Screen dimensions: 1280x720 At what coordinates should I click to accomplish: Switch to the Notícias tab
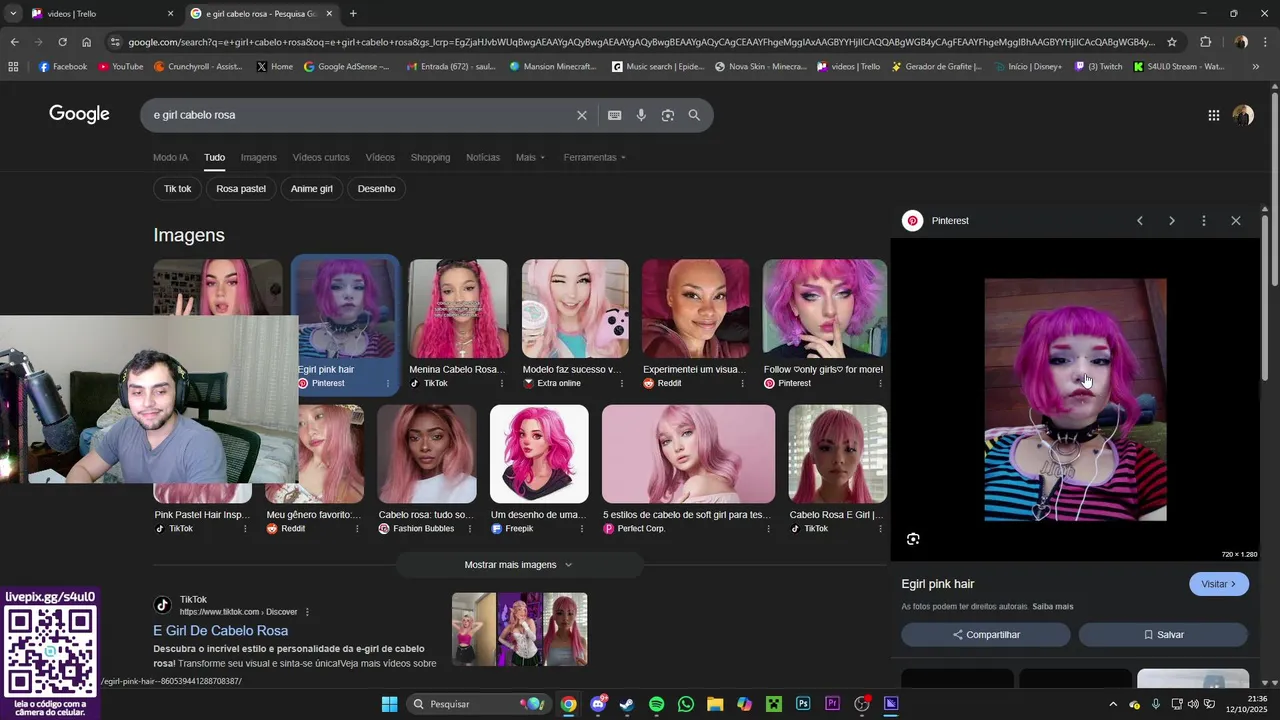pyautogui.click(x=483, y=157)
